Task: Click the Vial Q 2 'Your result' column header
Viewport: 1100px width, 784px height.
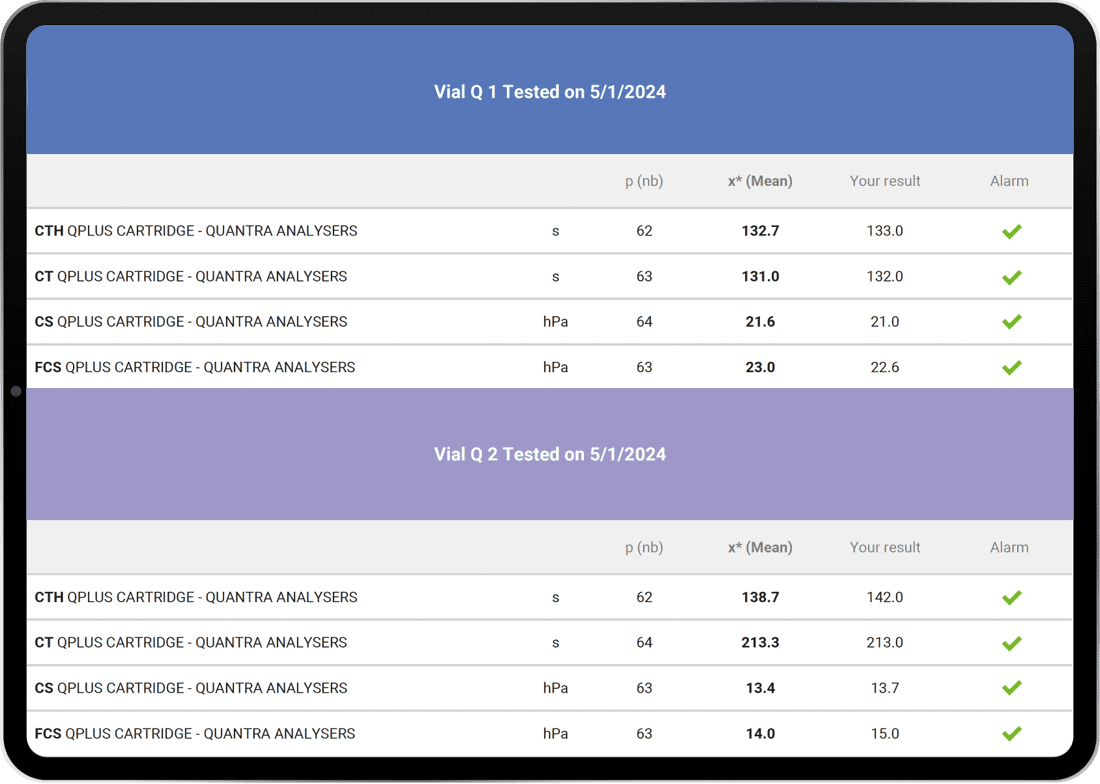Action: (885, 548)
